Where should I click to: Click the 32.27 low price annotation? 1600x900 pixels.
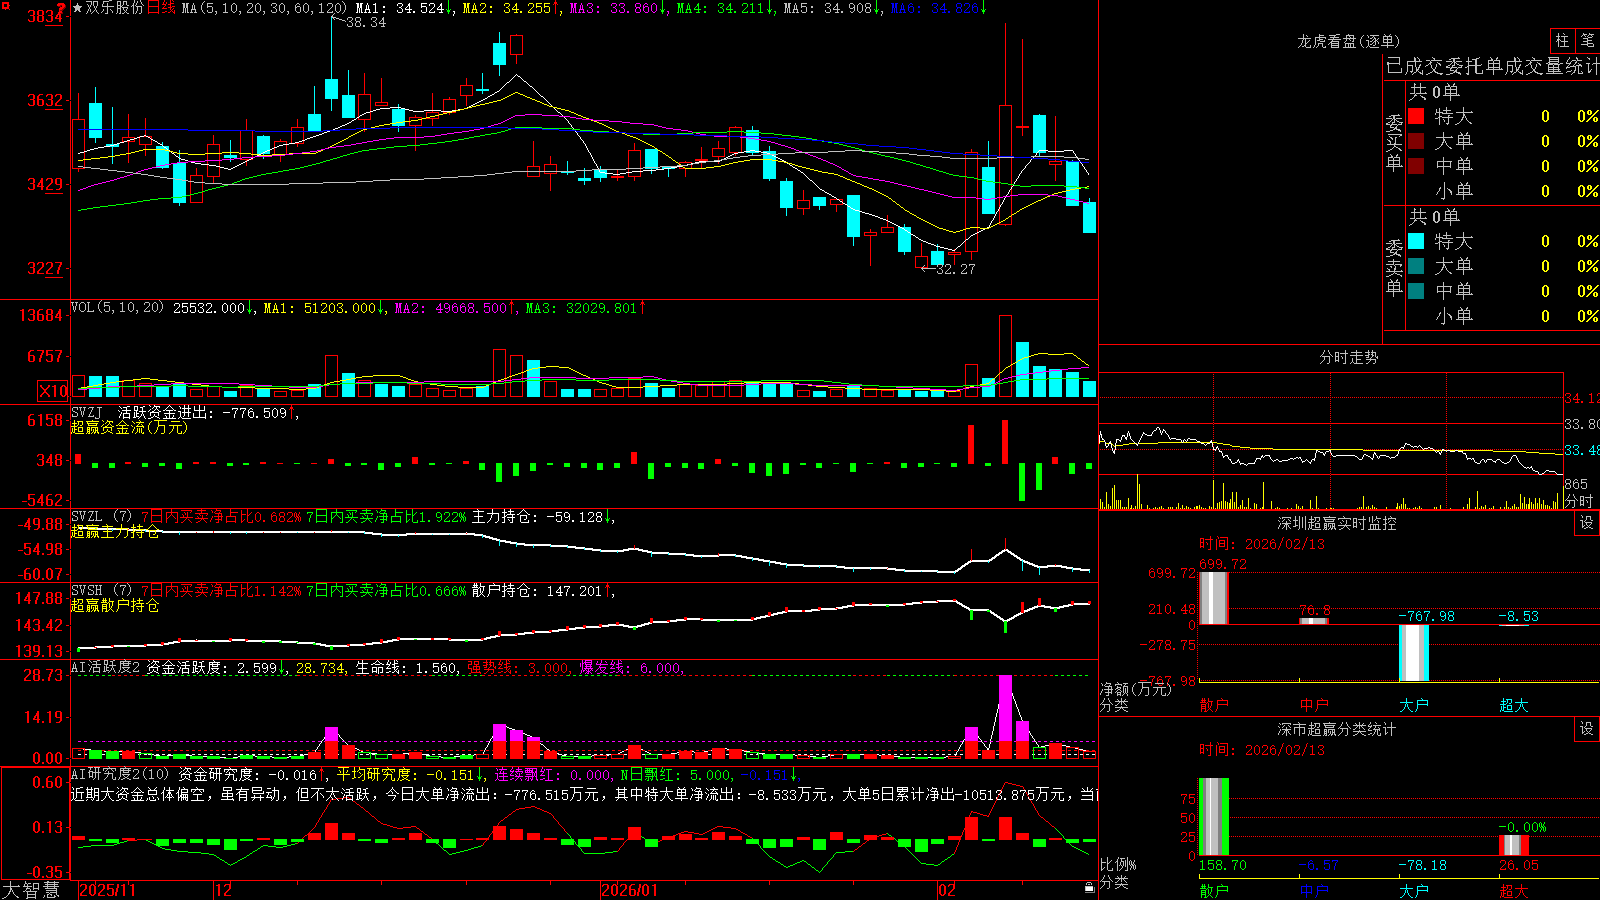[955, 269]
